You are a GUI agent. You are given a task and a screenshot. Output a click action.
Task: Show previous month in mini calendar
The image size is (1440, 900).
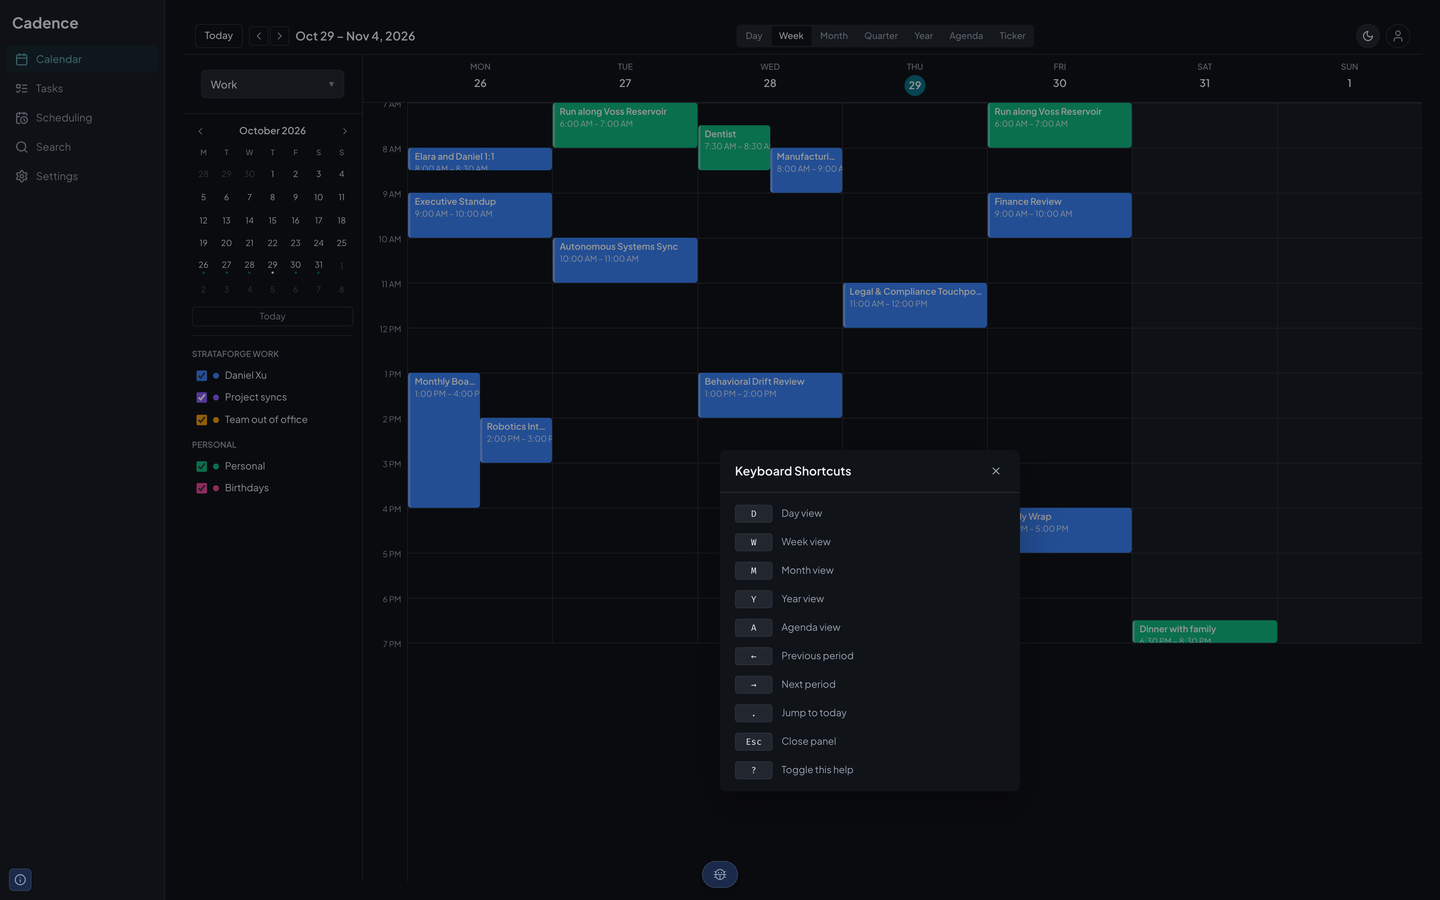(200, 131)
